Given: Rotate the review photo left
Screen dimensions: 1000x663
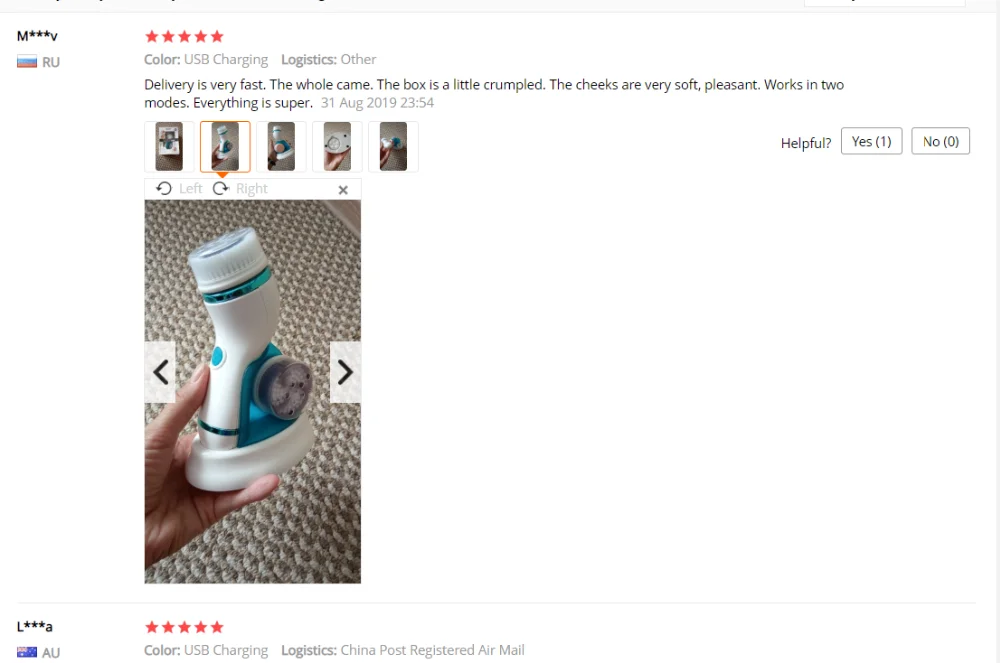Looking at the screenshot, I should pyautogui.click(x=164, y=189).
